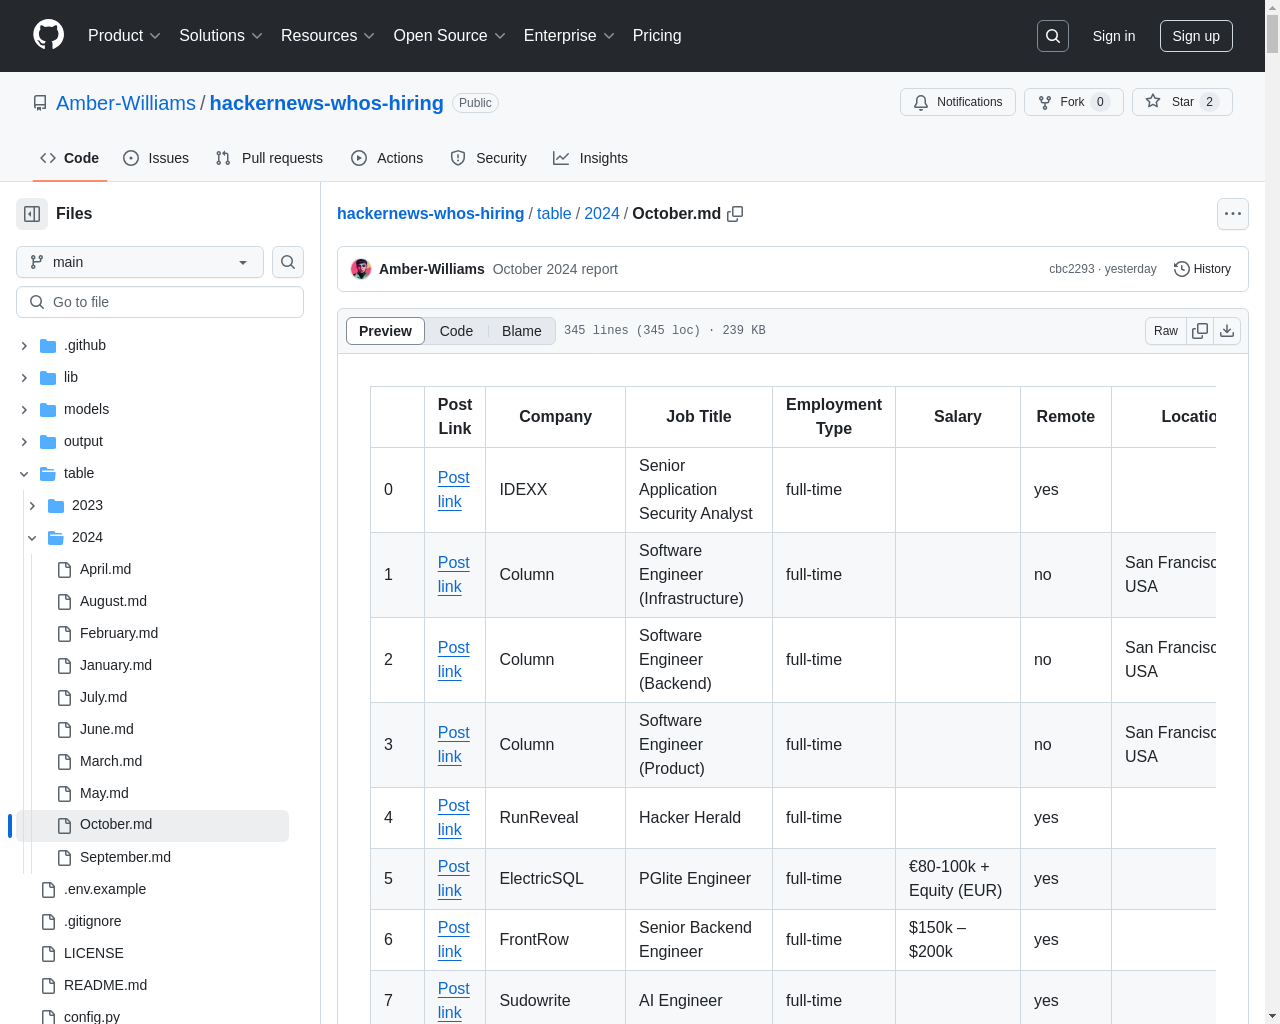The height and width of the screenshot is (1024, 1280).
Task: Click the 2024 breadcrumb link
Action: [602, 214]
